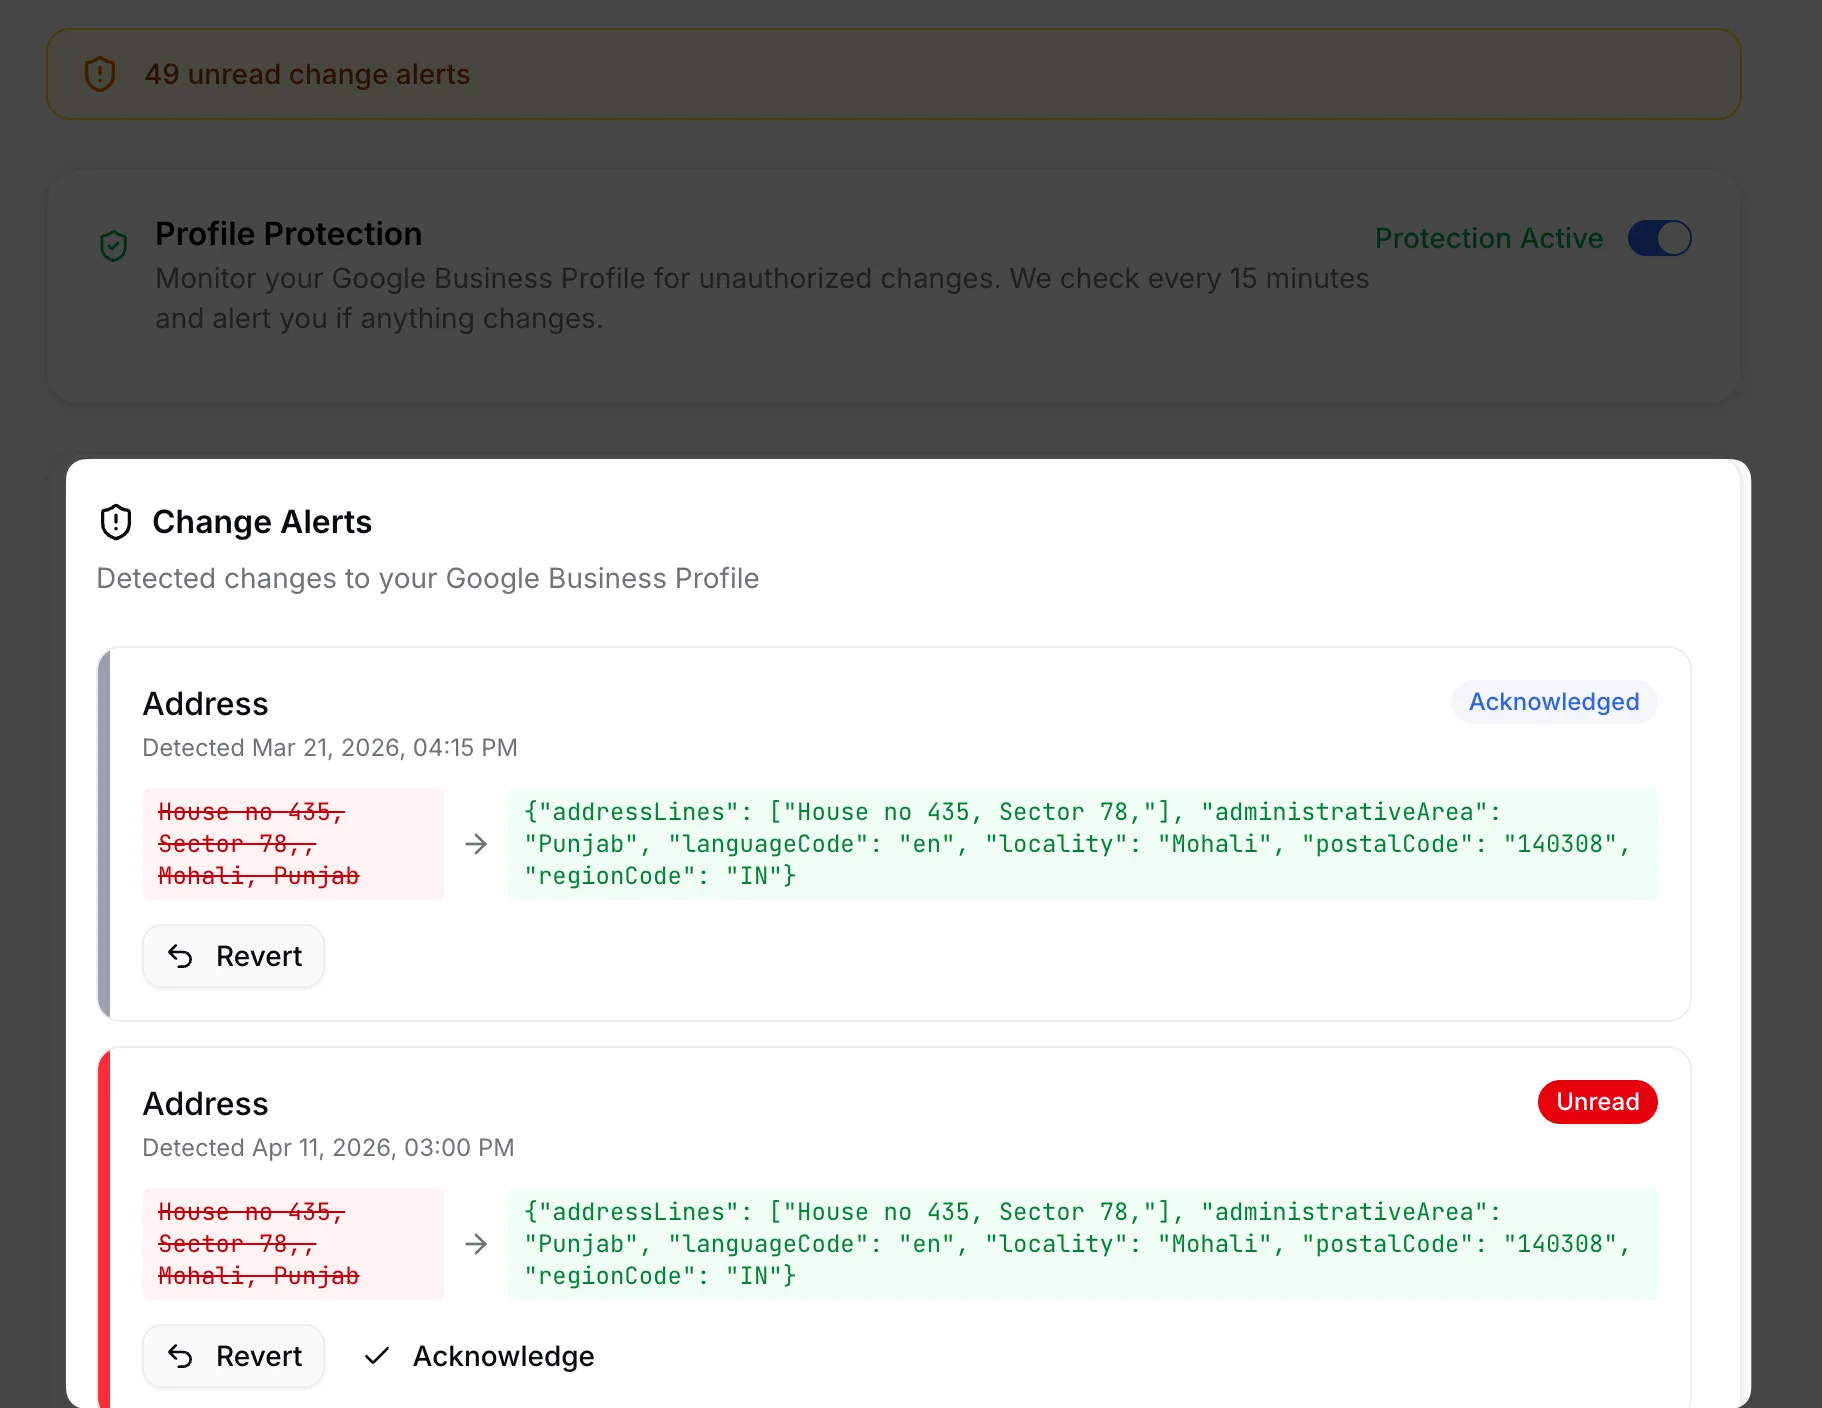Click the undo arrow icon in the Mar 21 alert
Screen dimensions: 1822x1408
pos(180,956)
